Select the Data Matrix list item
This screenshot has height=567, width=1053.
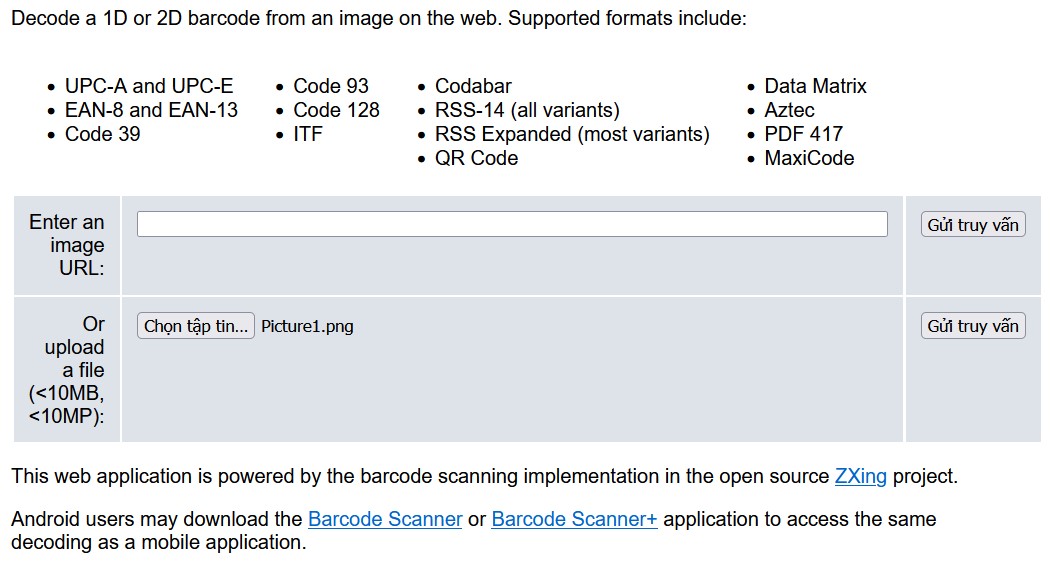[815, 86]
